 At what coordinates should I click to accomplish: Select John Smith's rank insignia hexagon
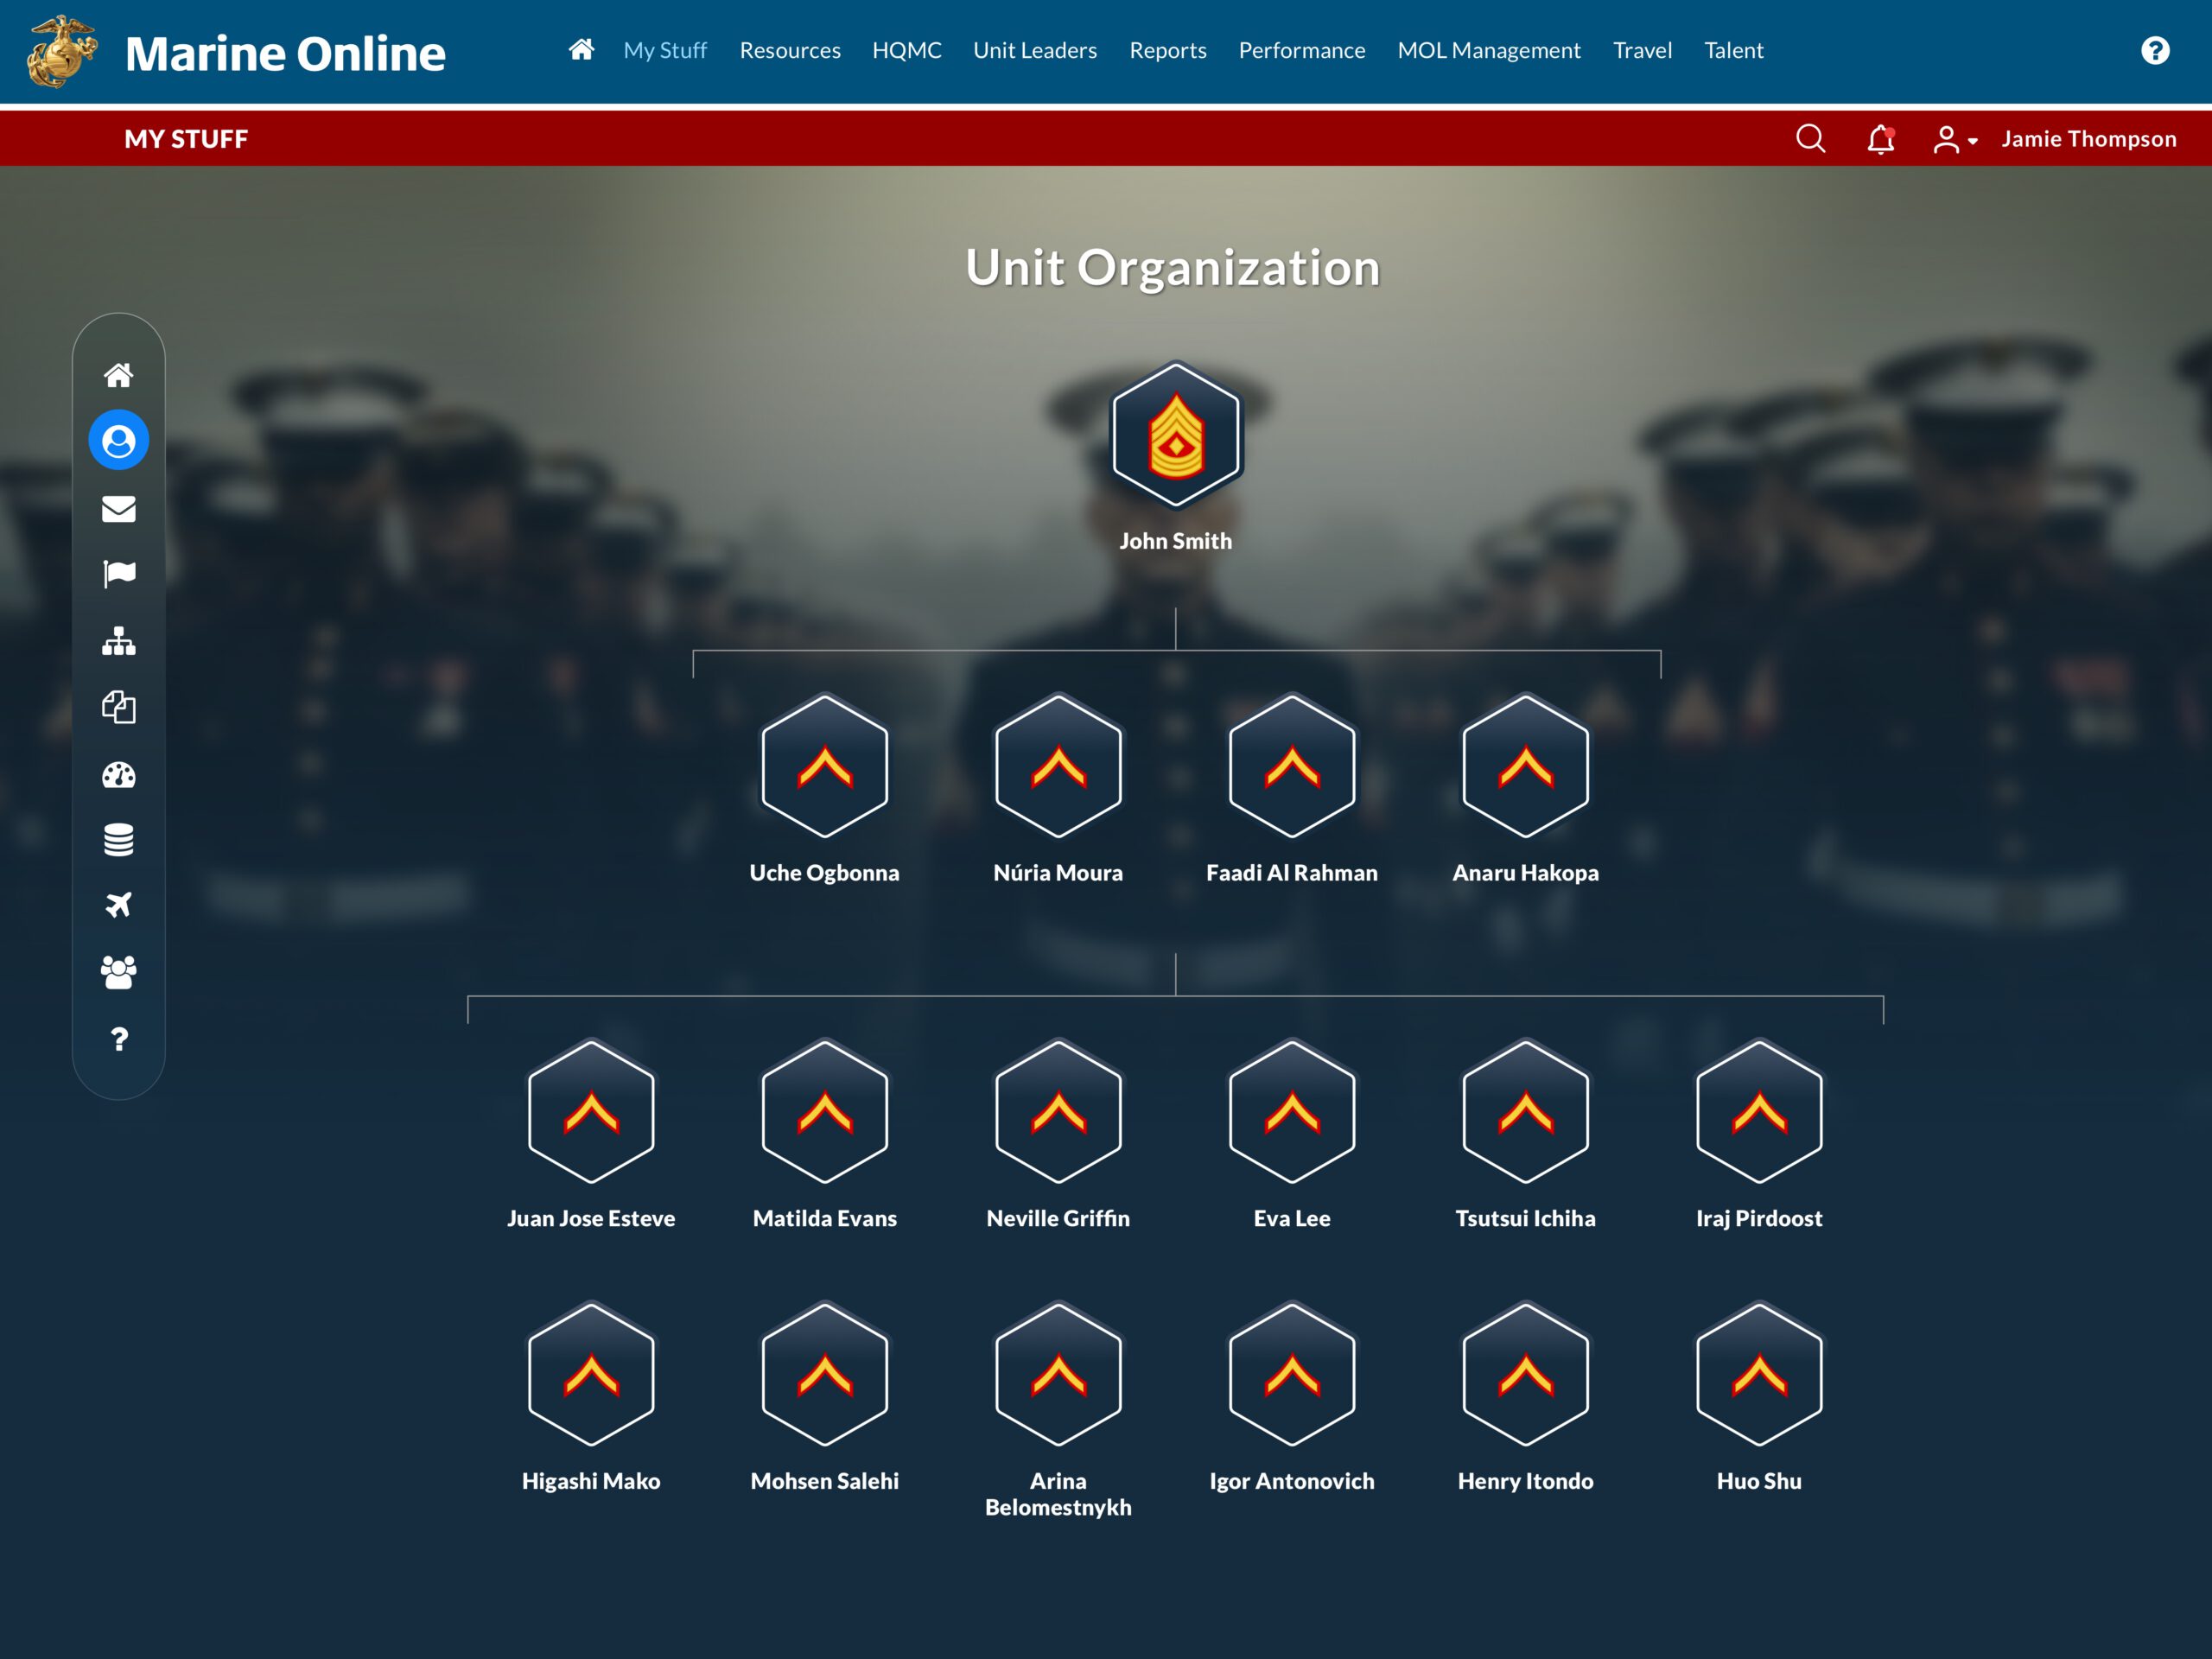1176,435
